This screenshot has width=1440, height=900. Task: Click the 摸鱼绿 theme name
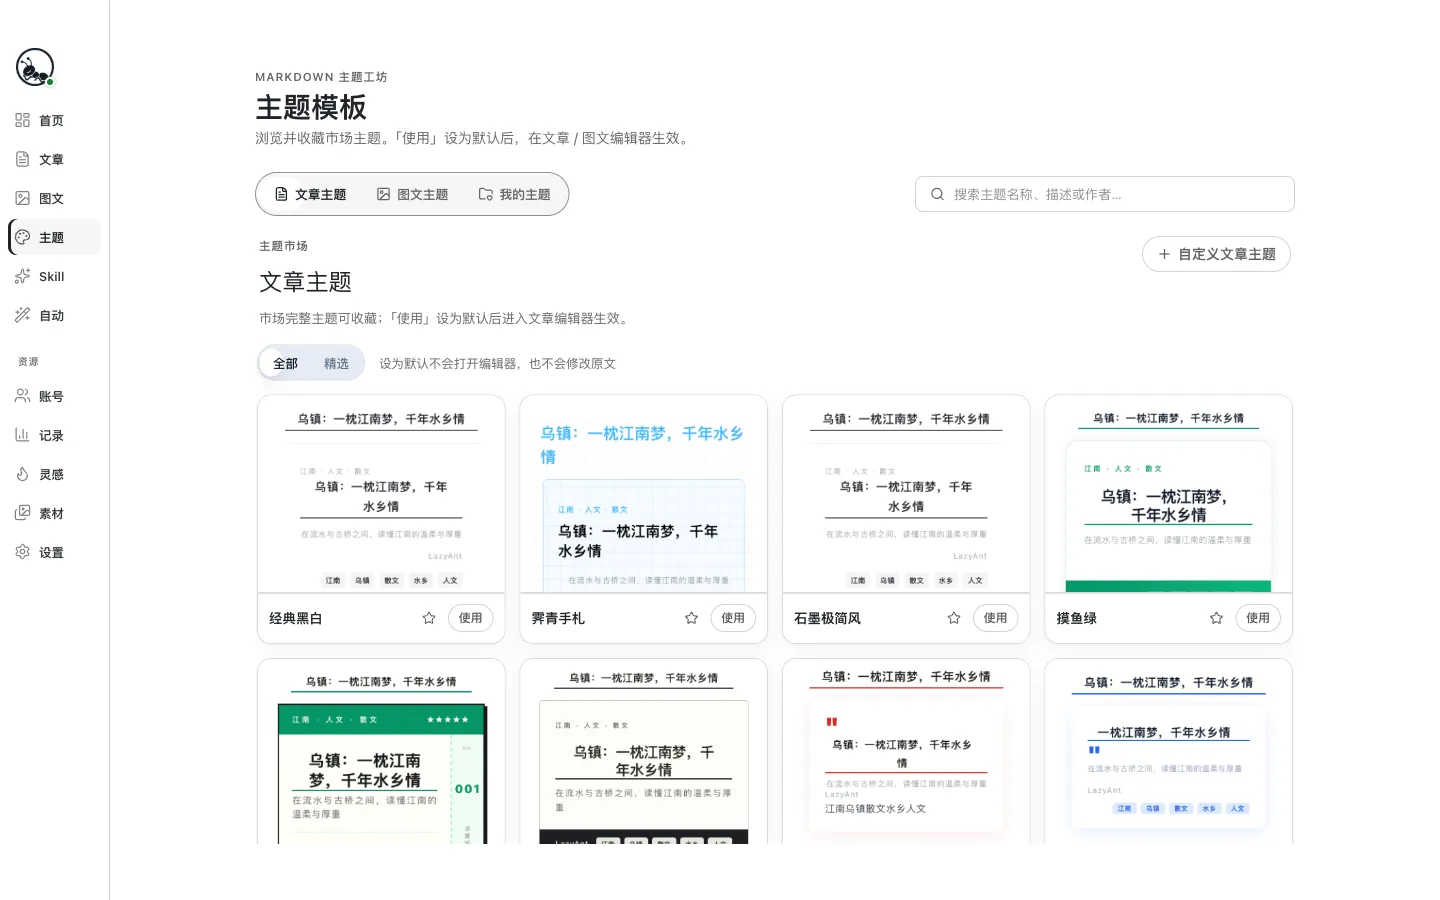[x=1077, y=618]
